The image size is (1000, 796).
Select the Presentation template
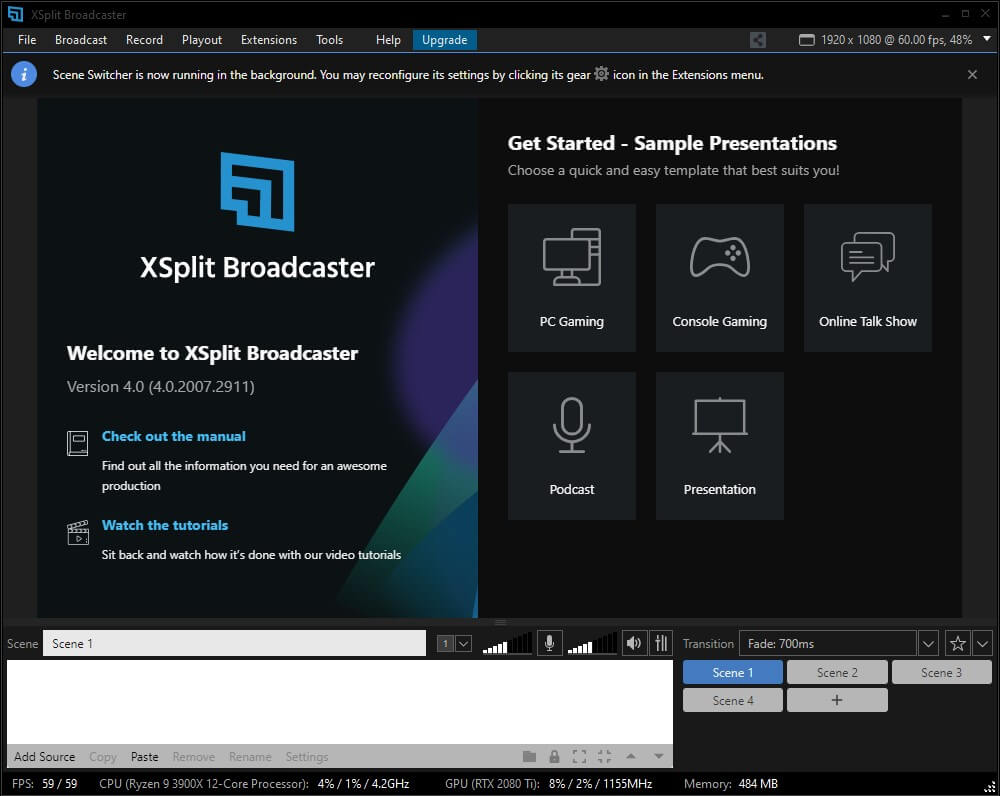[719, 446]
